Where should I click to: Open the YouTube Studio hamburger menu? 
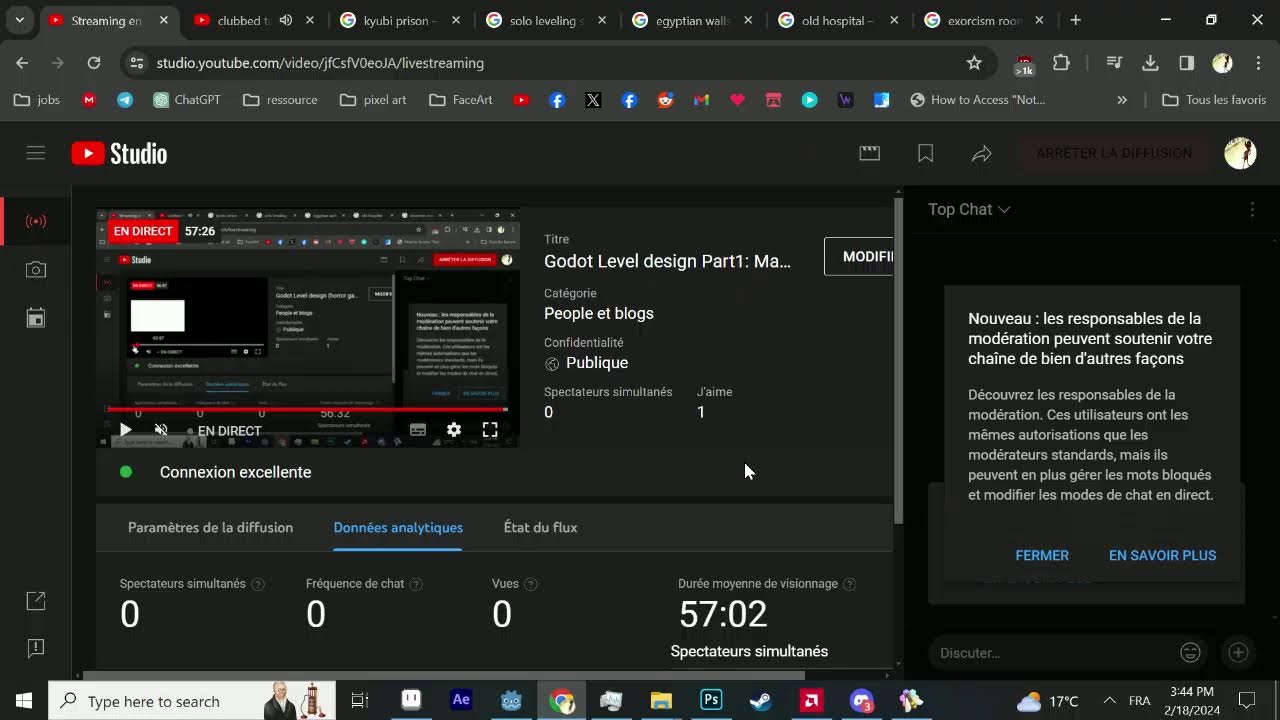coord(36,153)
